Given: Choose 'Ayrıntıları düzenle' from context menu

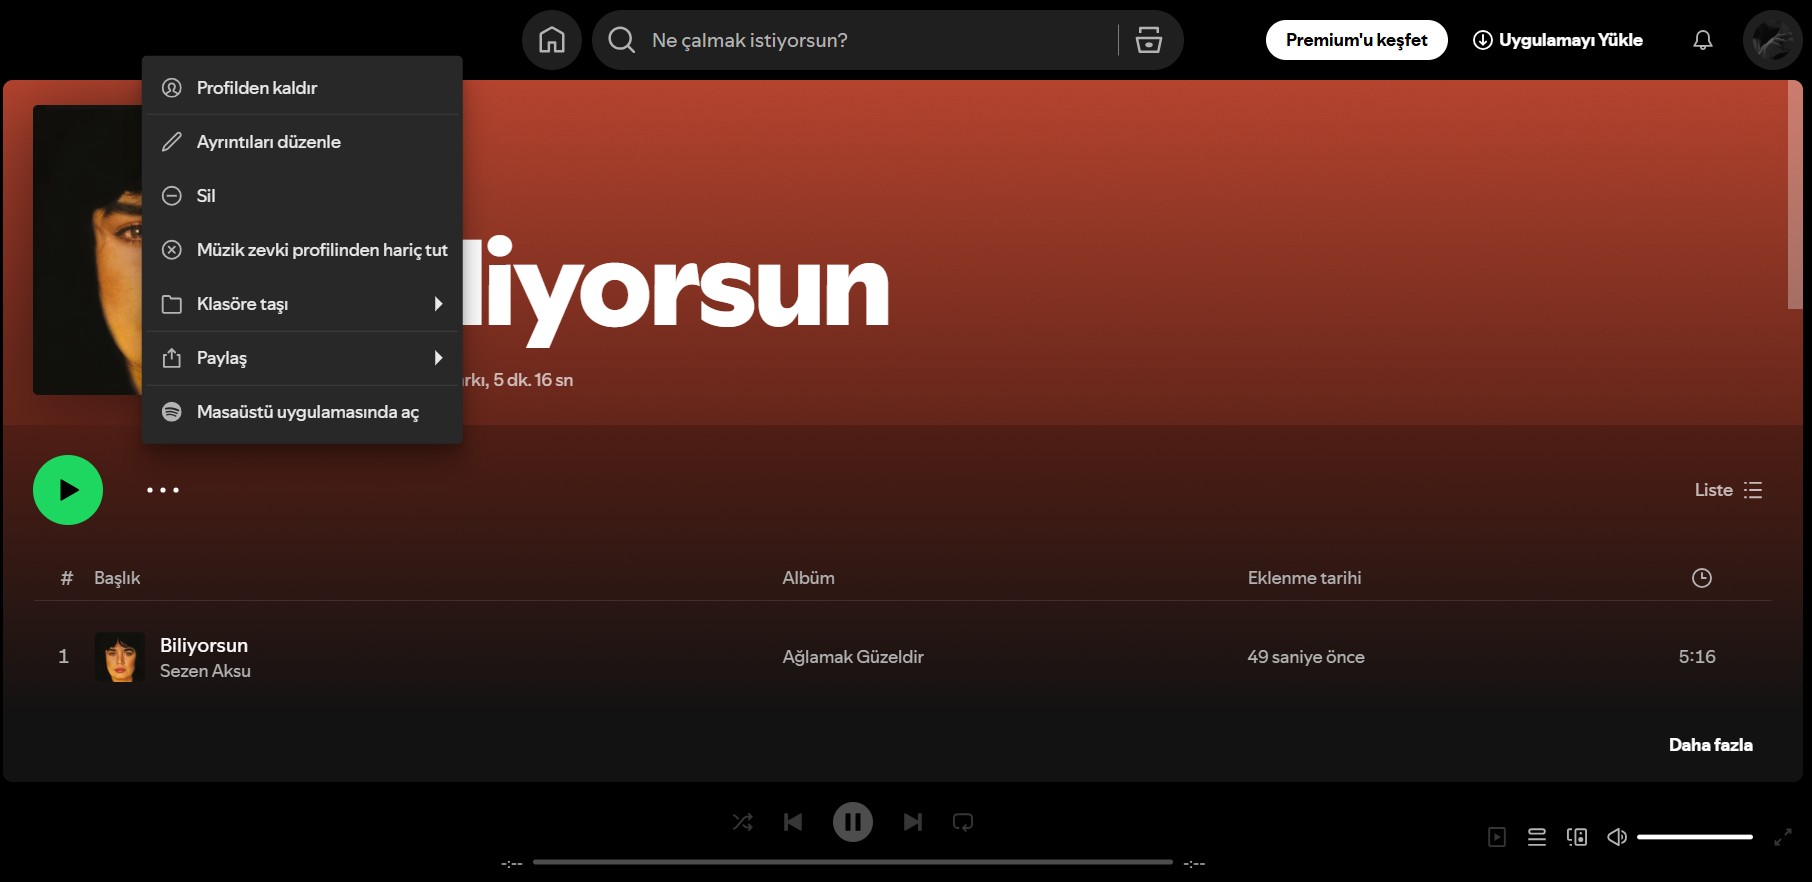Looking at the screenshot, I should click(302, 142).
